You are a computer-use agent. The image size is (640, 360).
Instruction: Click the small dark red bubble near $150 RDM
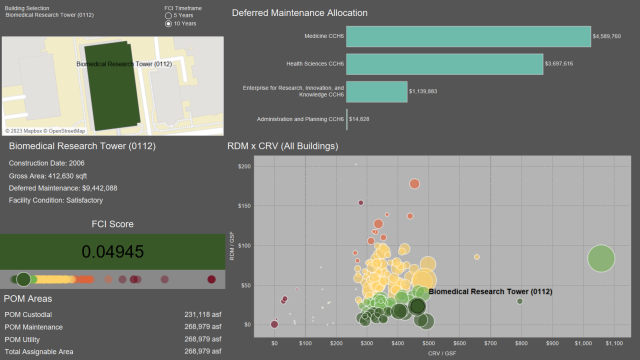pos(361,203)
